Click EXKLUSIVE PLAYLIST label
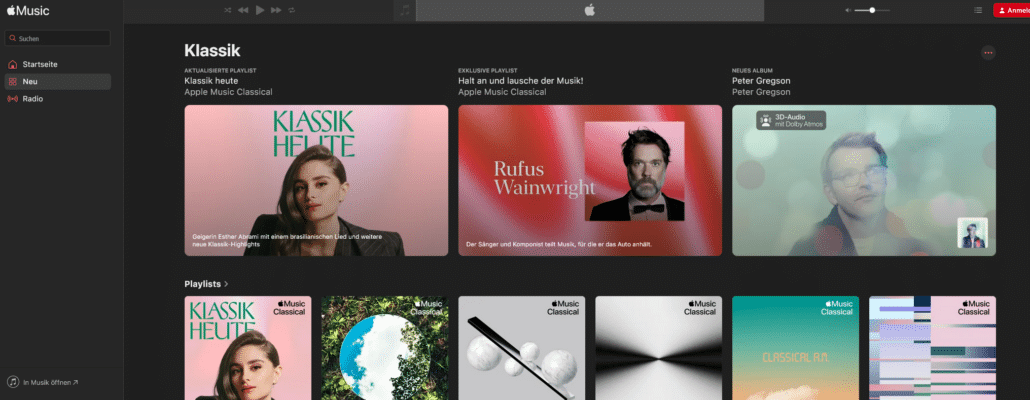This screenshot has height=400, width=1030. 488,70
